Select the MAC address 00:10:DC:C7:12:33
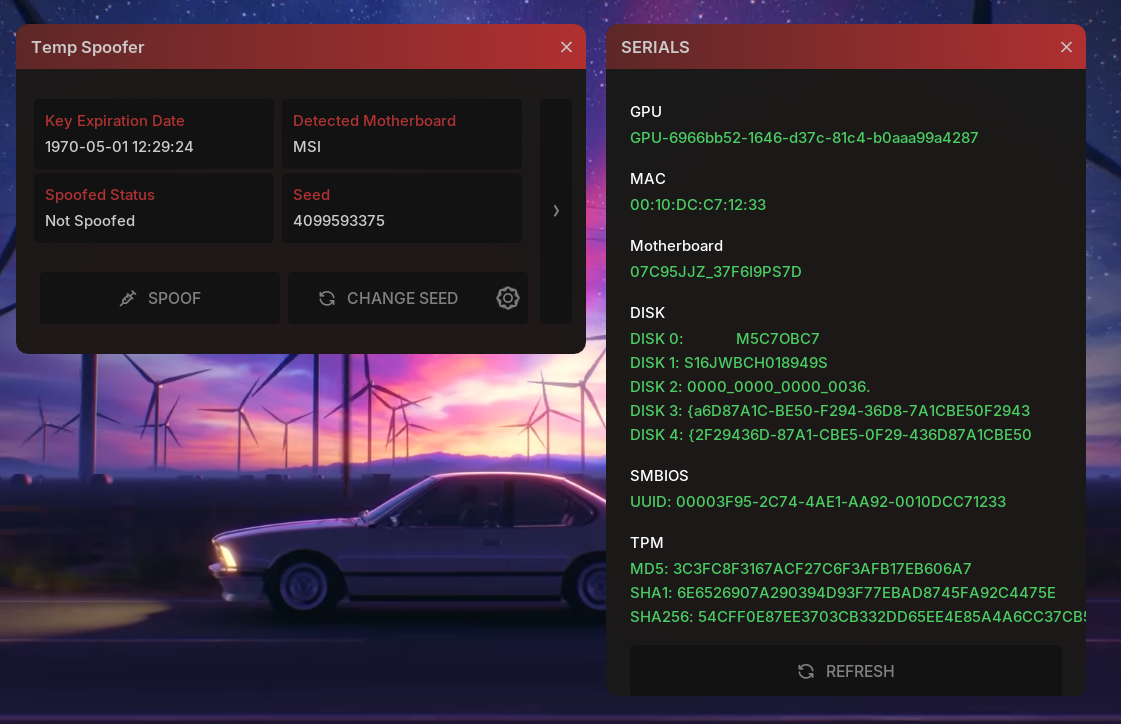 [698, 205]
